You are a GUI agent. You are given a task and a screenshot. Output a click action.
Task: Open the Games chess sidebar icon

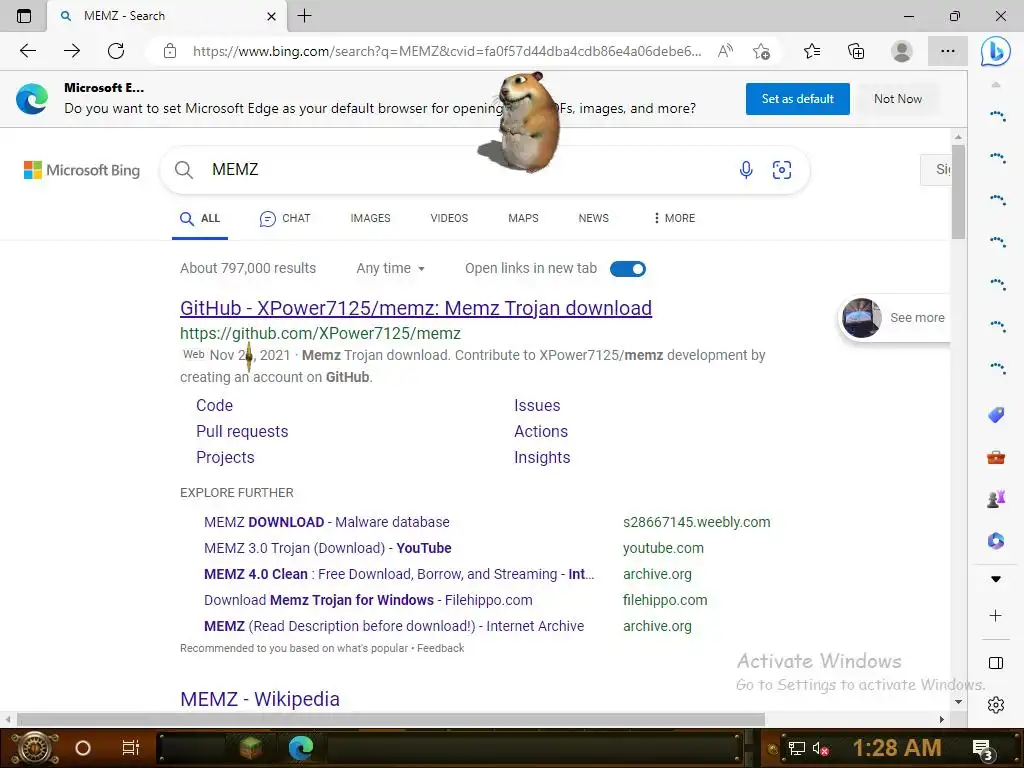pyautogui.click(x=996, y=499)
